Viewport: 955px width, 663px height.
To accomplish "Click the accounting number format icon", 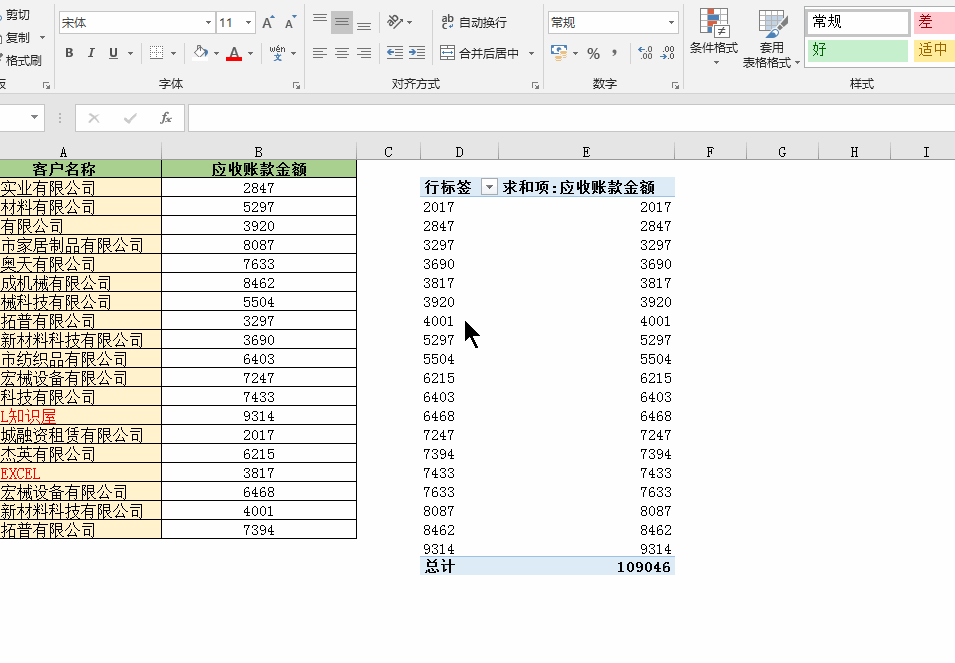I will 559,53.
